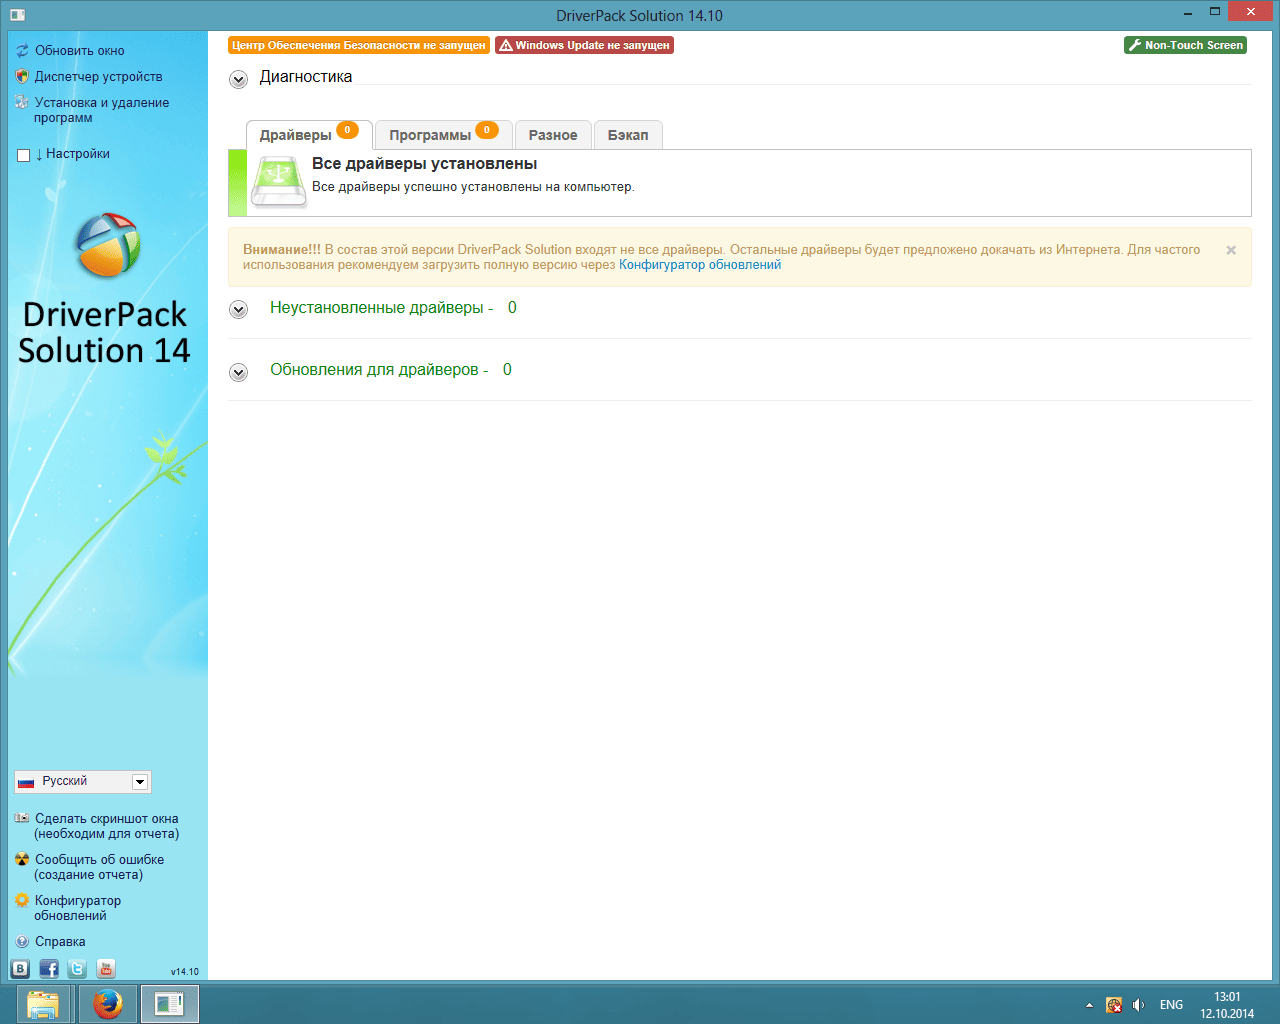Click Диспетчер устройств link
Image resolution: width=1280 pixels, height=1024 pixels.
[98, 76]
